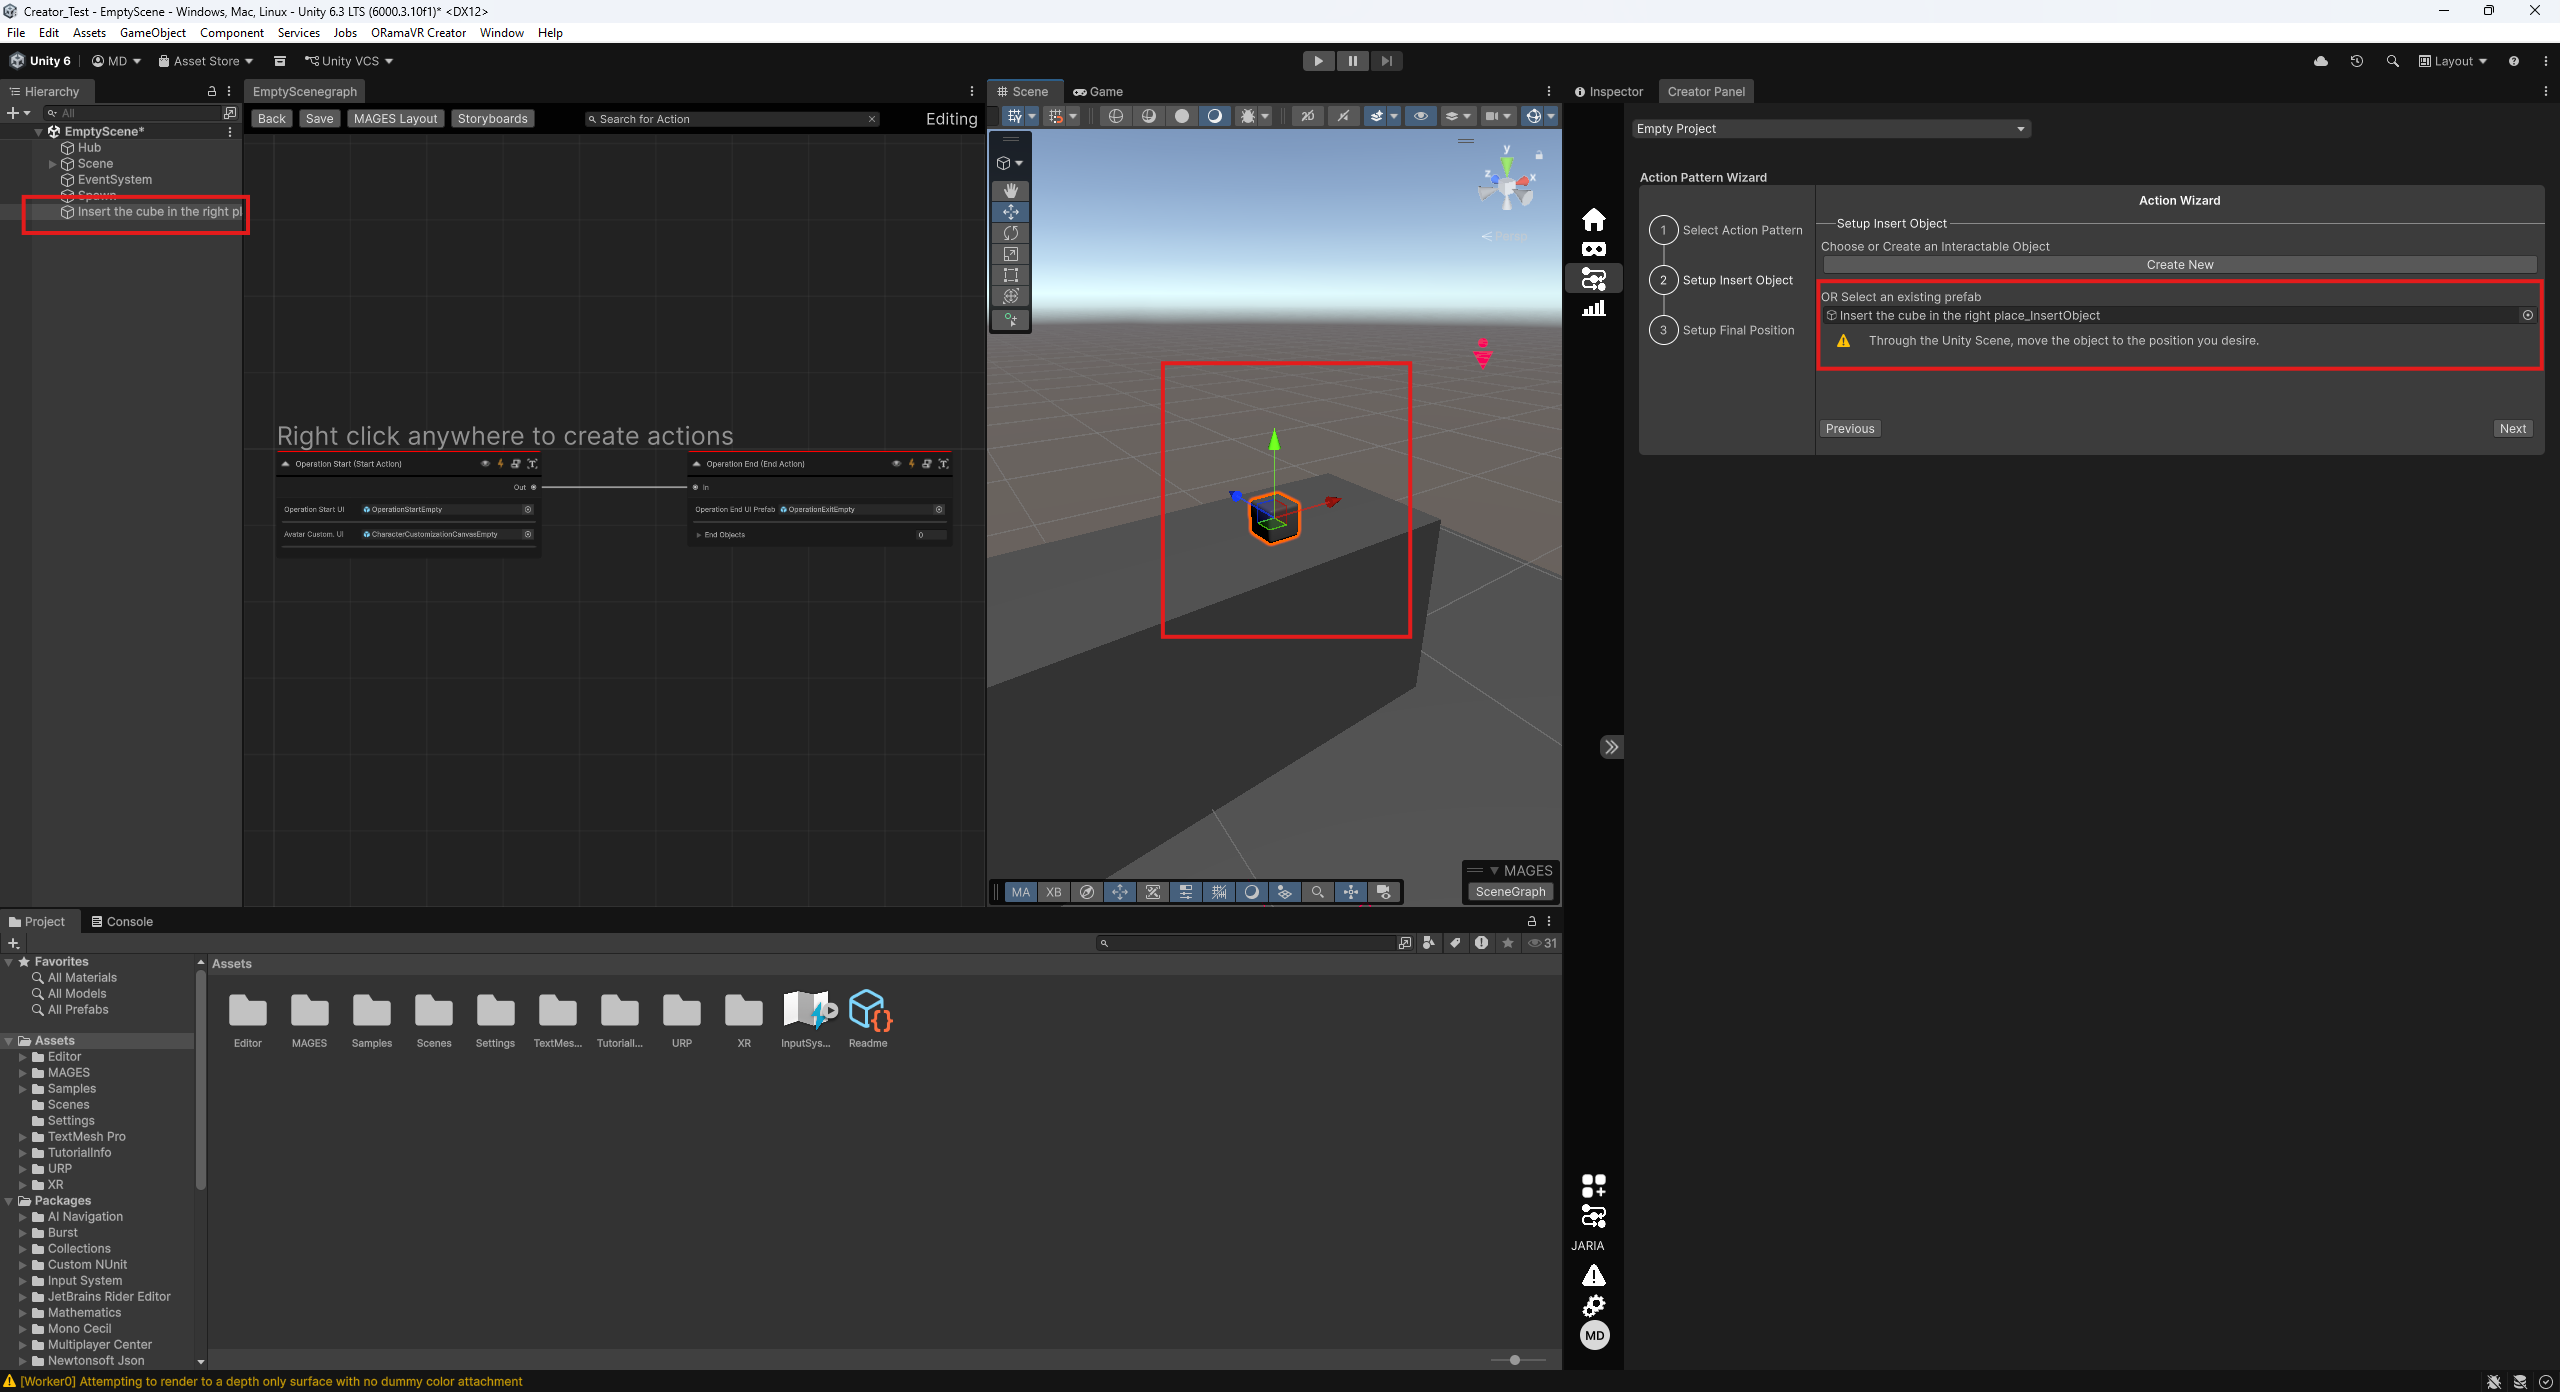This screenshot has height=1392, width=2560.
Task: Click the custom editor tools icon
Action: (1011, 319)
